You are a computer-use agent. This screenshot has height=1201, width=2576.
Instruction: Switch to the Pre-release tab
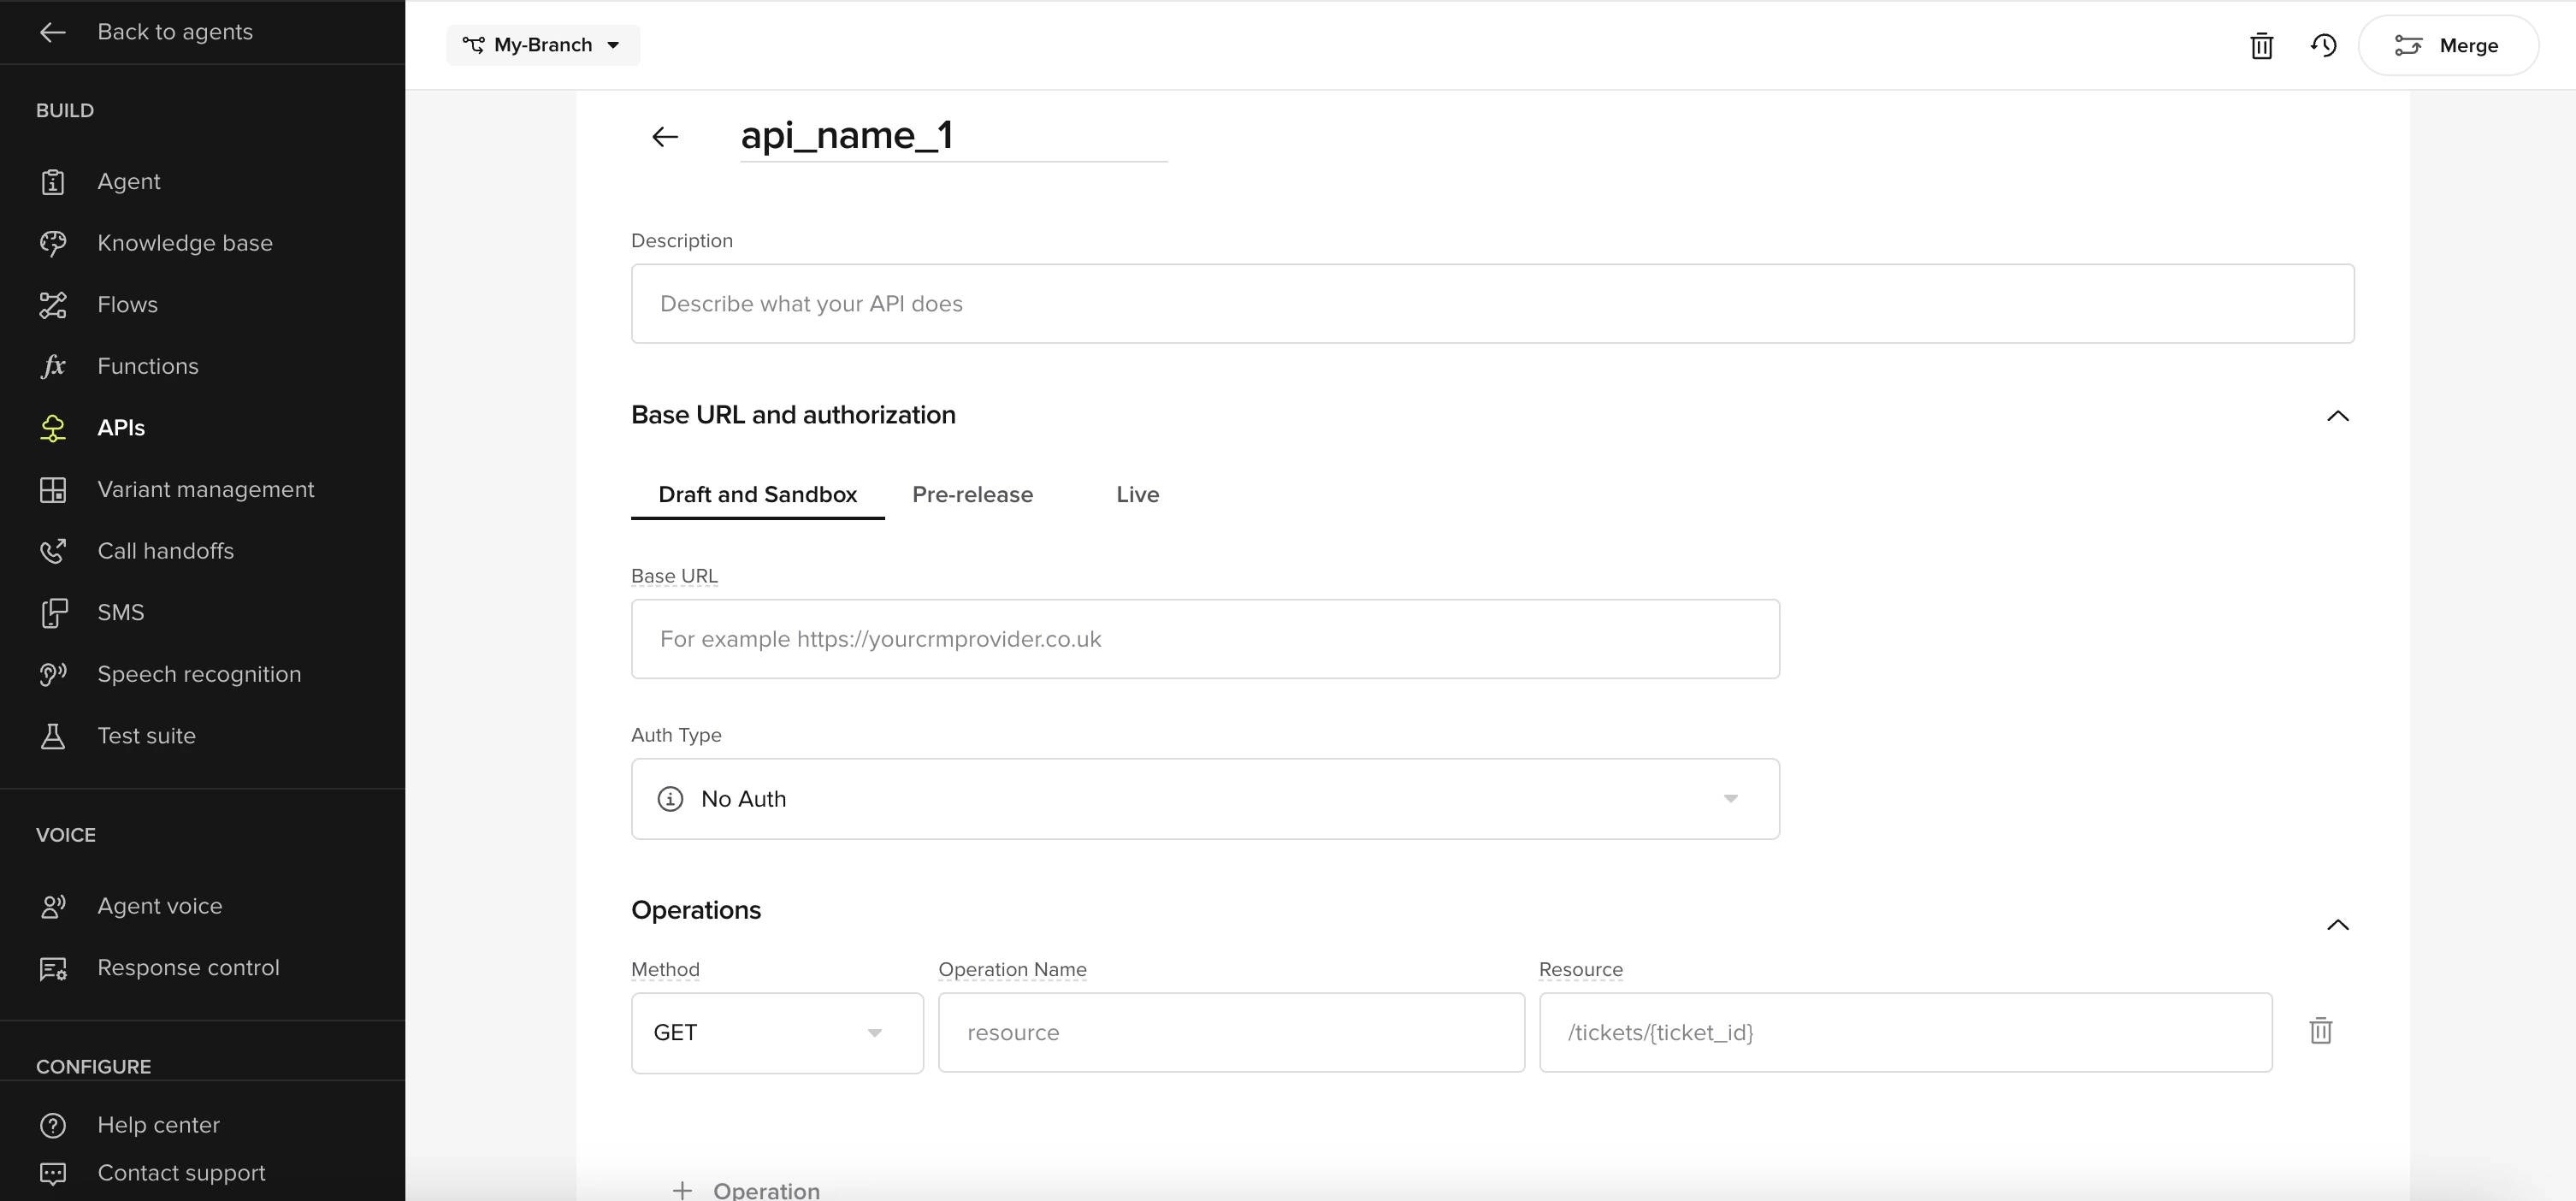pos(972,494)
